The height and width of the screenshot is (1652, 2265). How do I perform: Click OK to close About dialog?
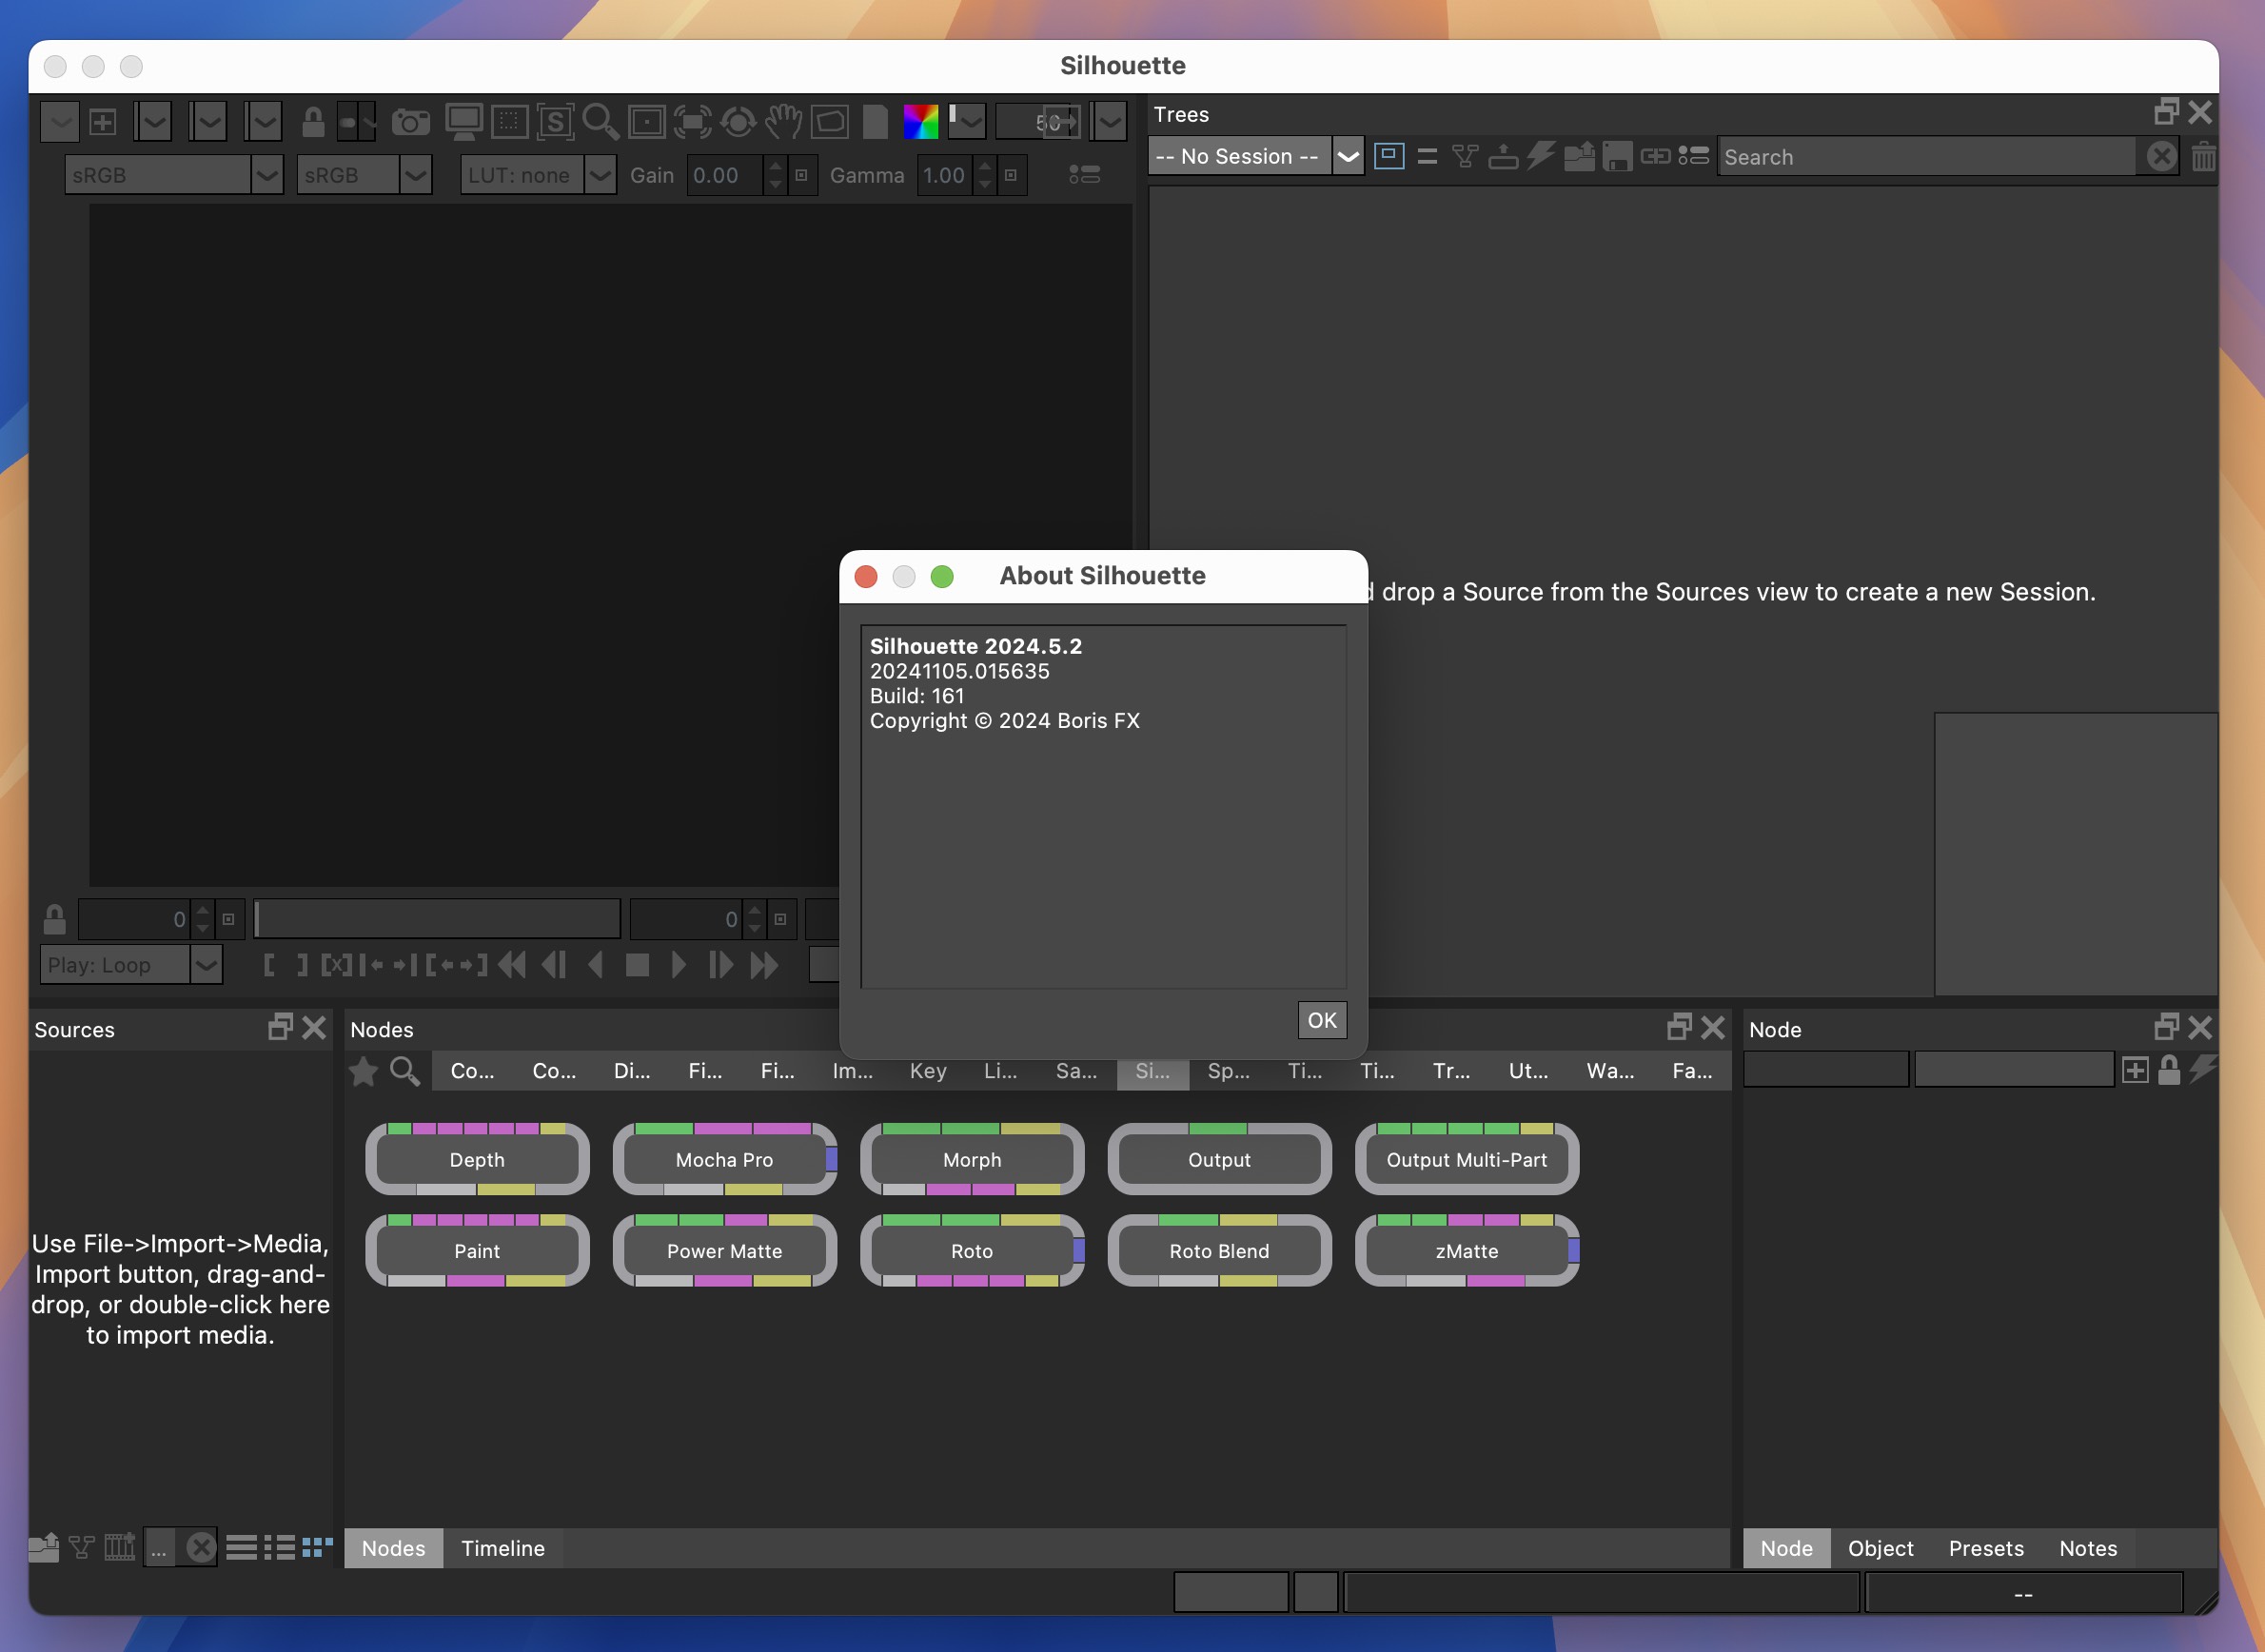point(1321,1020)
